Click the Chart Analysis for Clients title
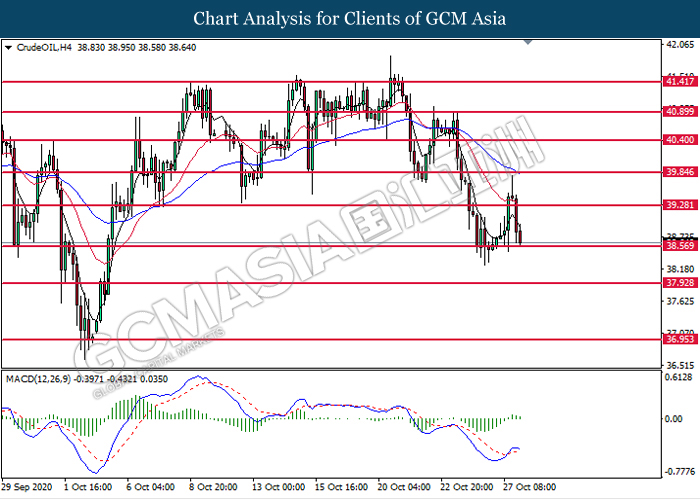This screenshot has height=500, width=700. 350,19
